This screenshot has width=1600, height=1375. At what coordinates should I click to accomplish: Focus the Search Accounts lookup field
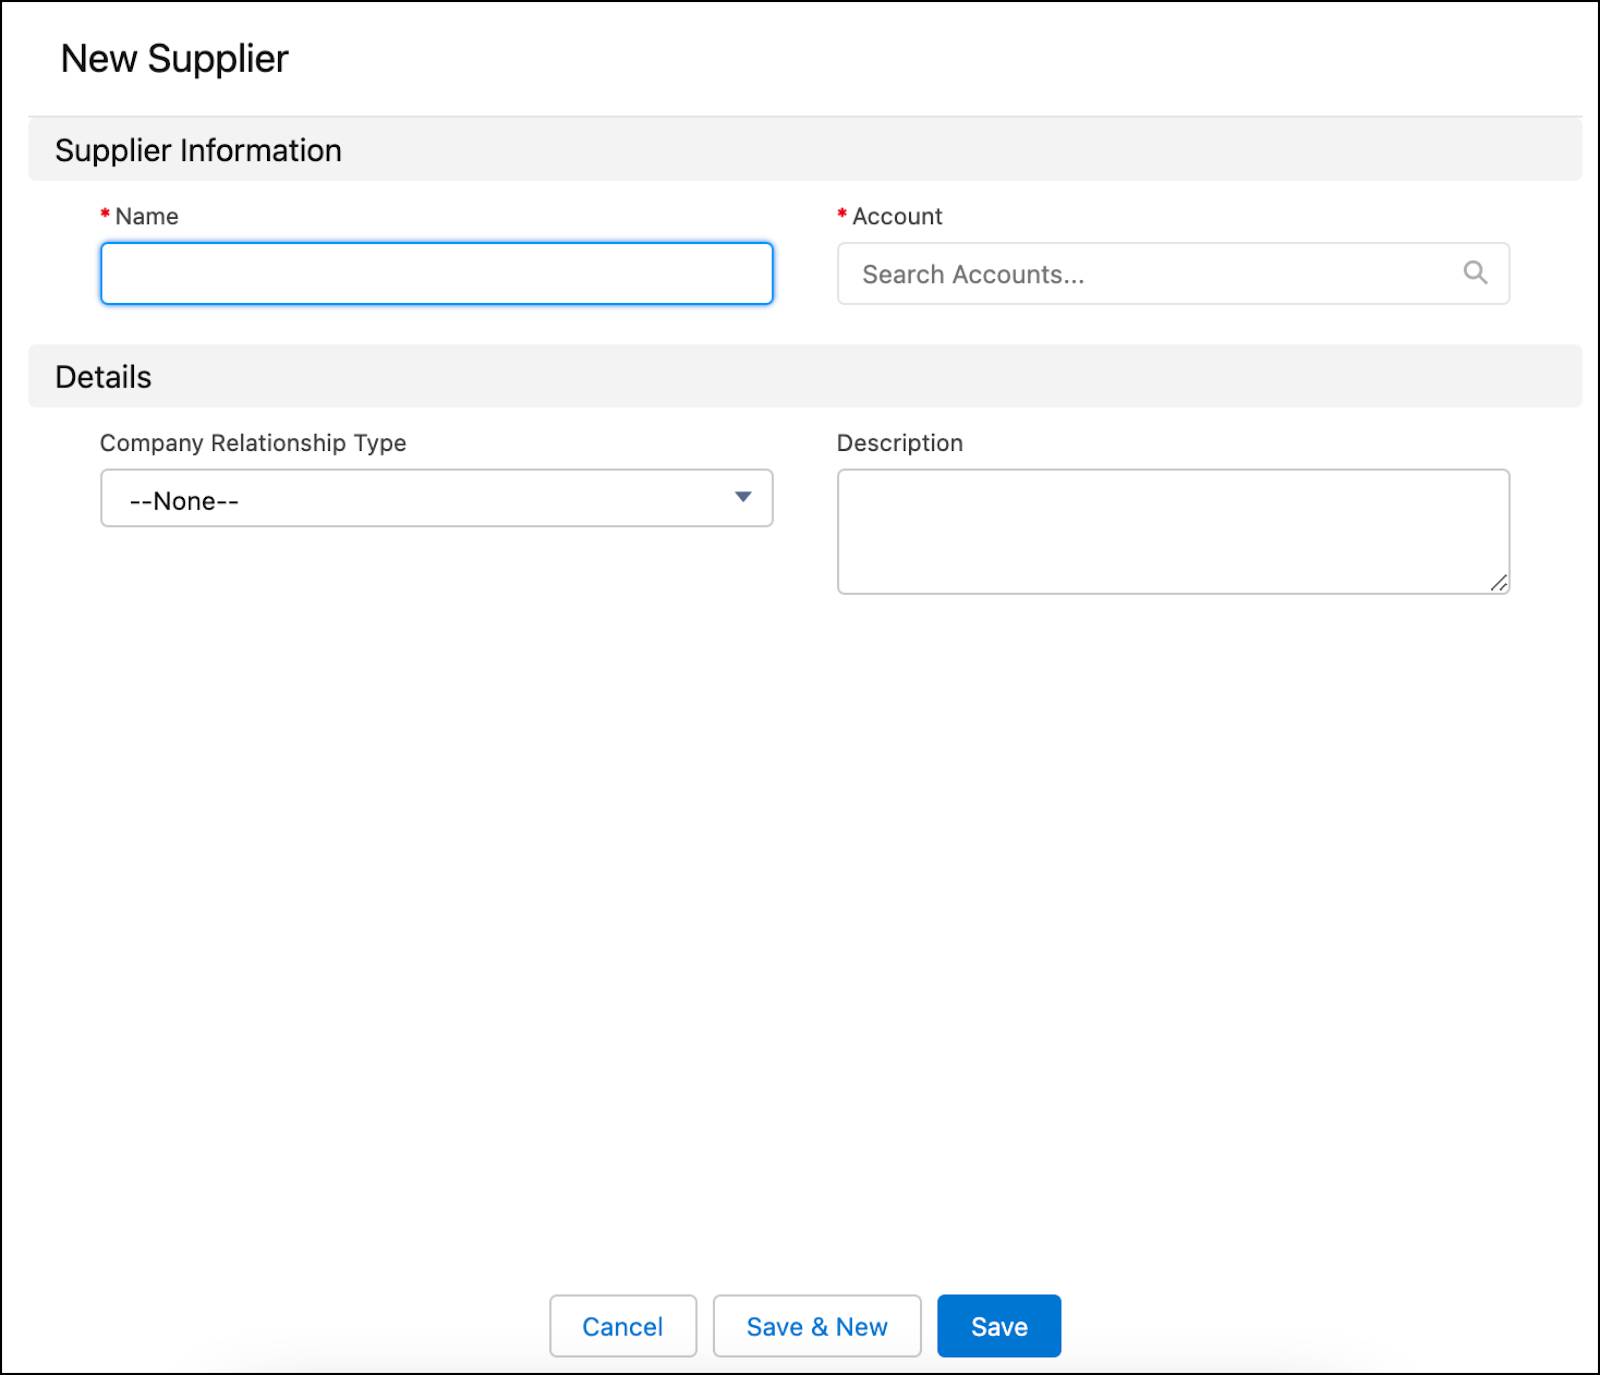(1173, 273)
